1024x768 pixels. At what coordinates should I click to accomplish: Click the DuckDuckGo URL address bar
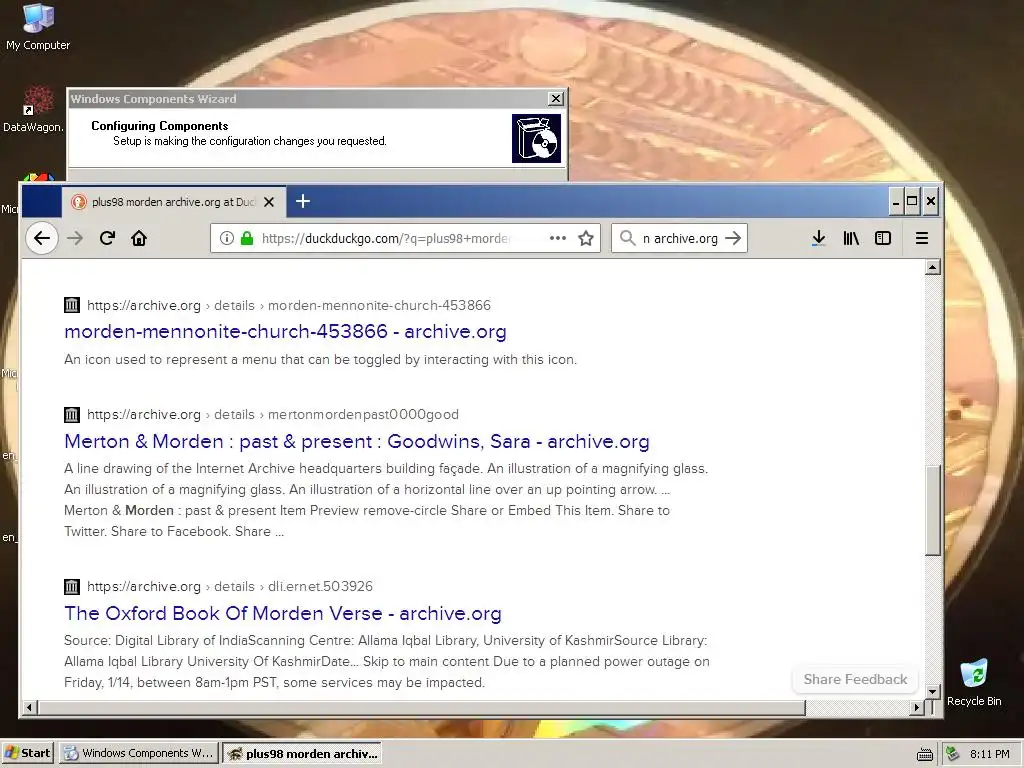pos(405,238)
